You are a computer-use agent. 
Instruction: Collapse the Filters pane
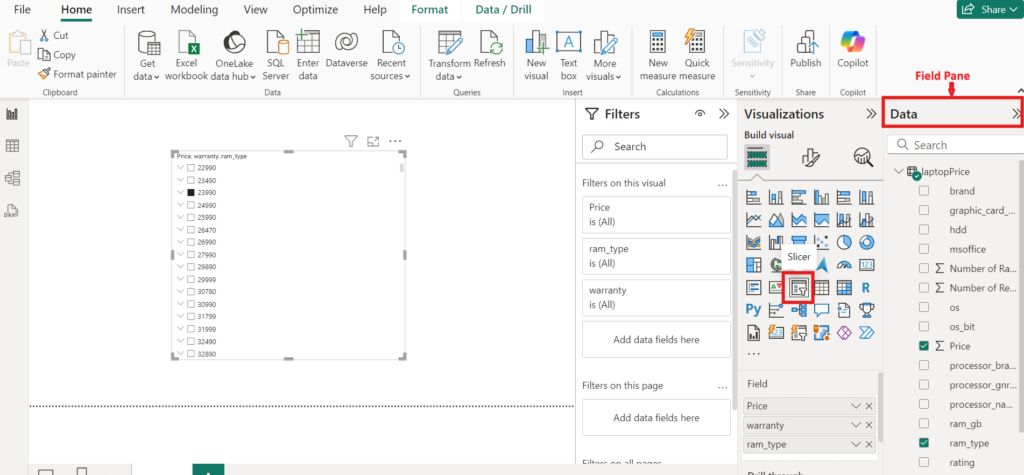[724, 114]
